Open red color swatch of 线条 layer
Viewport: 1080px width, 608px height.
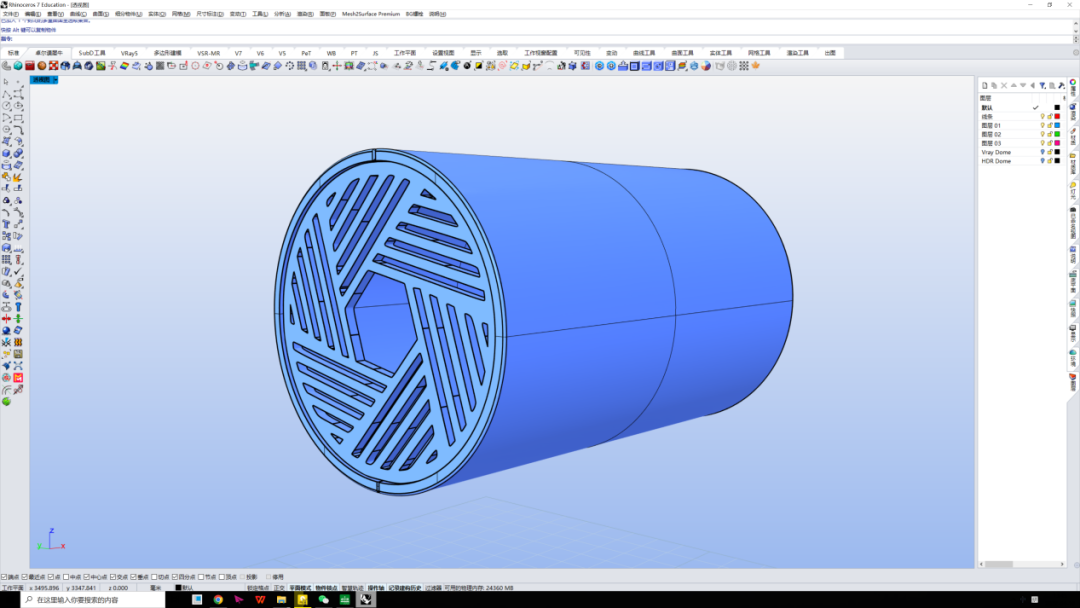click(x=1057, y=116)
